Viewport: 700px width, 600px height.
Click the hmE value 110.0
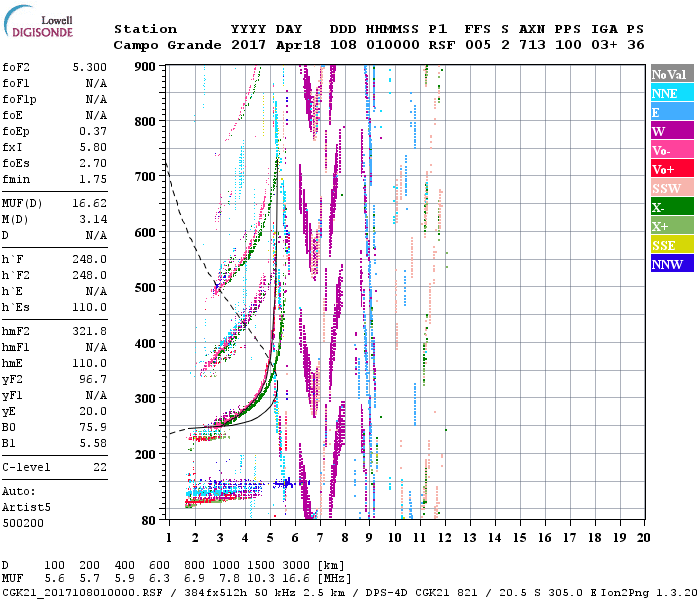[x=90, y=363]
